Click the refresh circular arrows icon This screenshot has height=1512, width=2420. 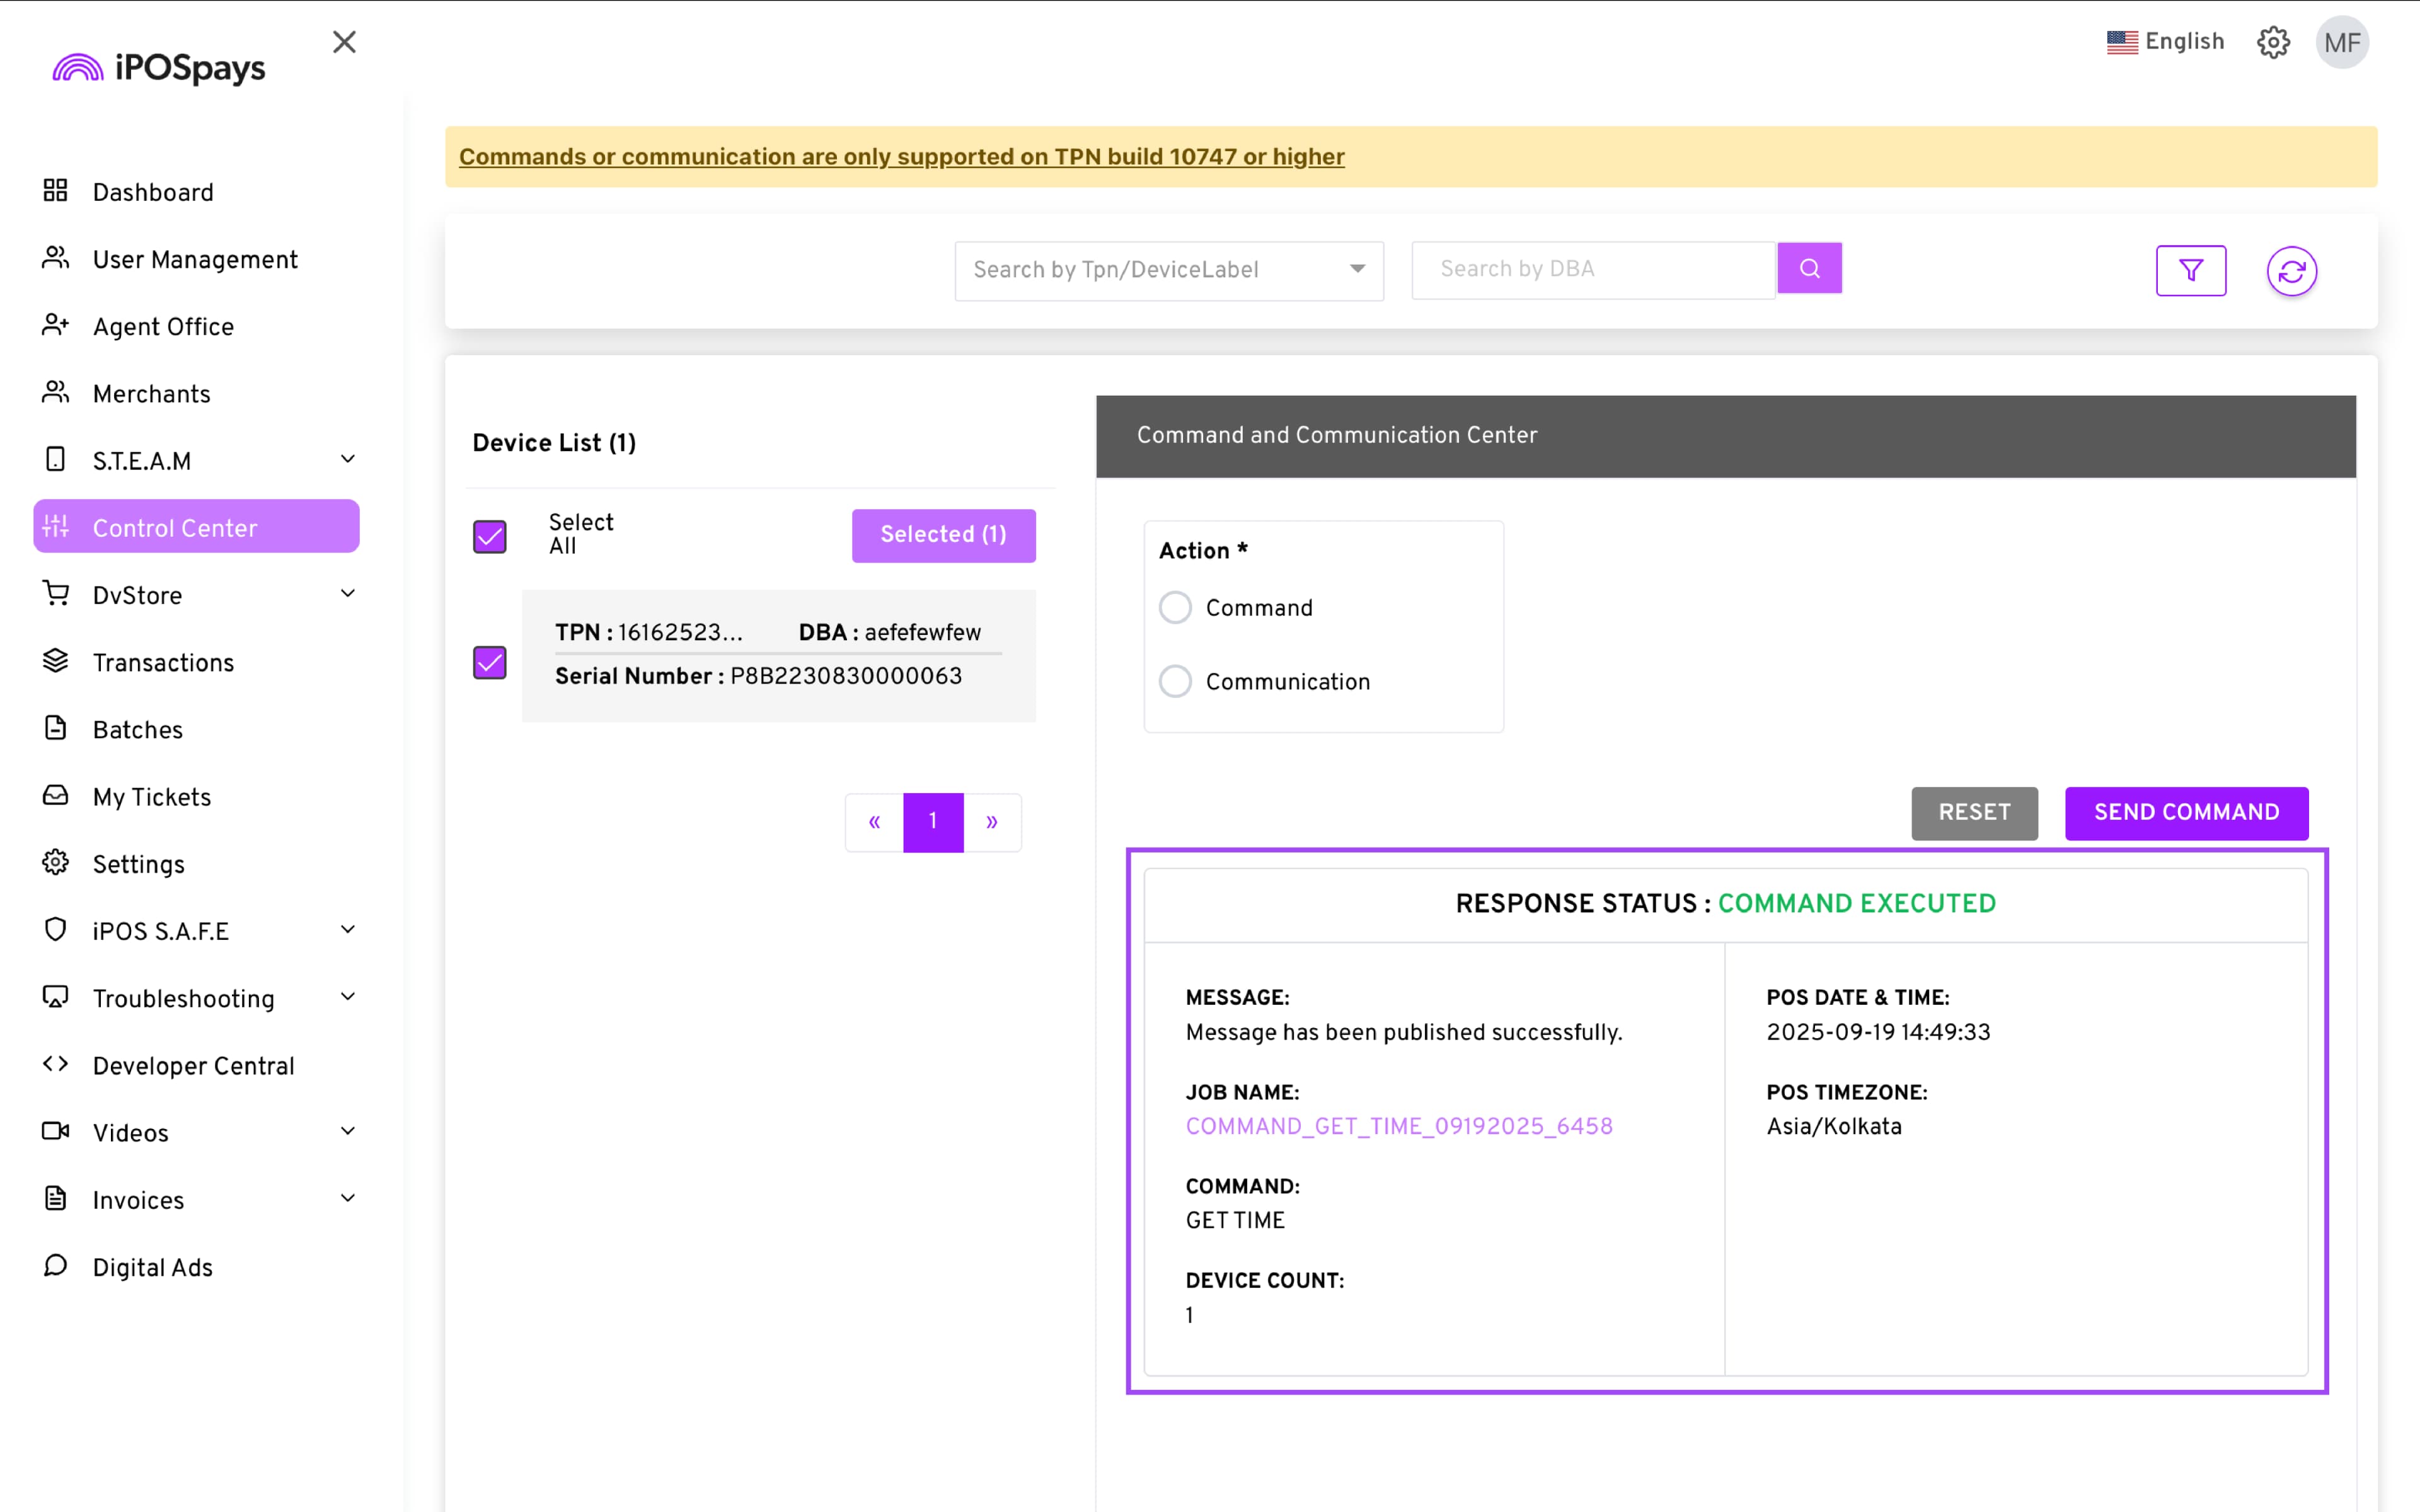[x=2291, y=271]
